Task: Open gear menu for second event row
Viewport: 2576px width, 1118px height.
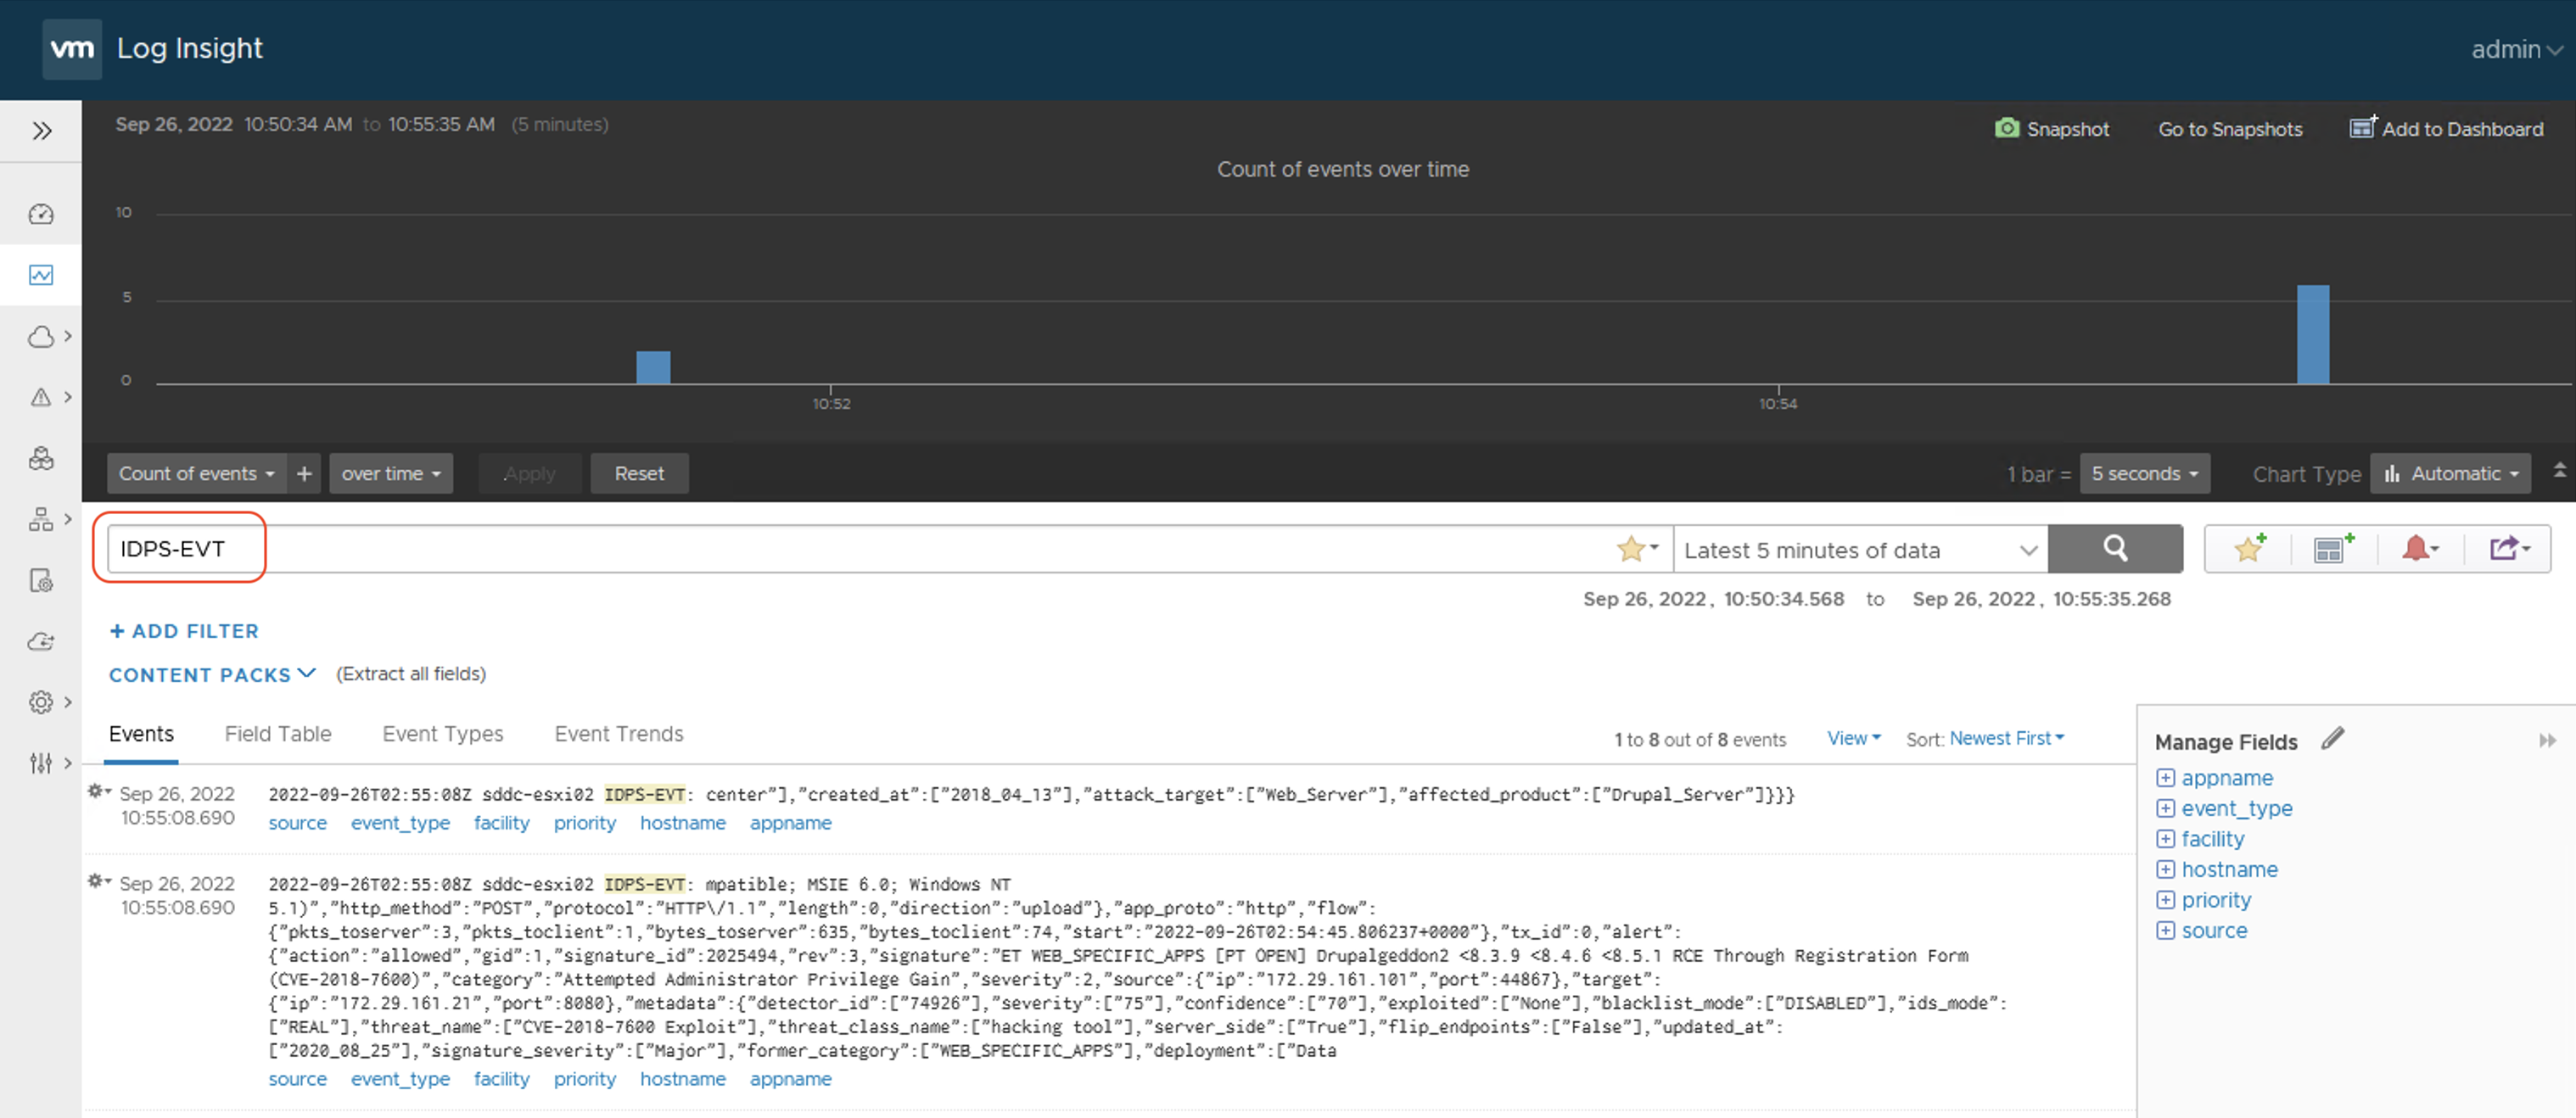Action: tap(98, 881)
